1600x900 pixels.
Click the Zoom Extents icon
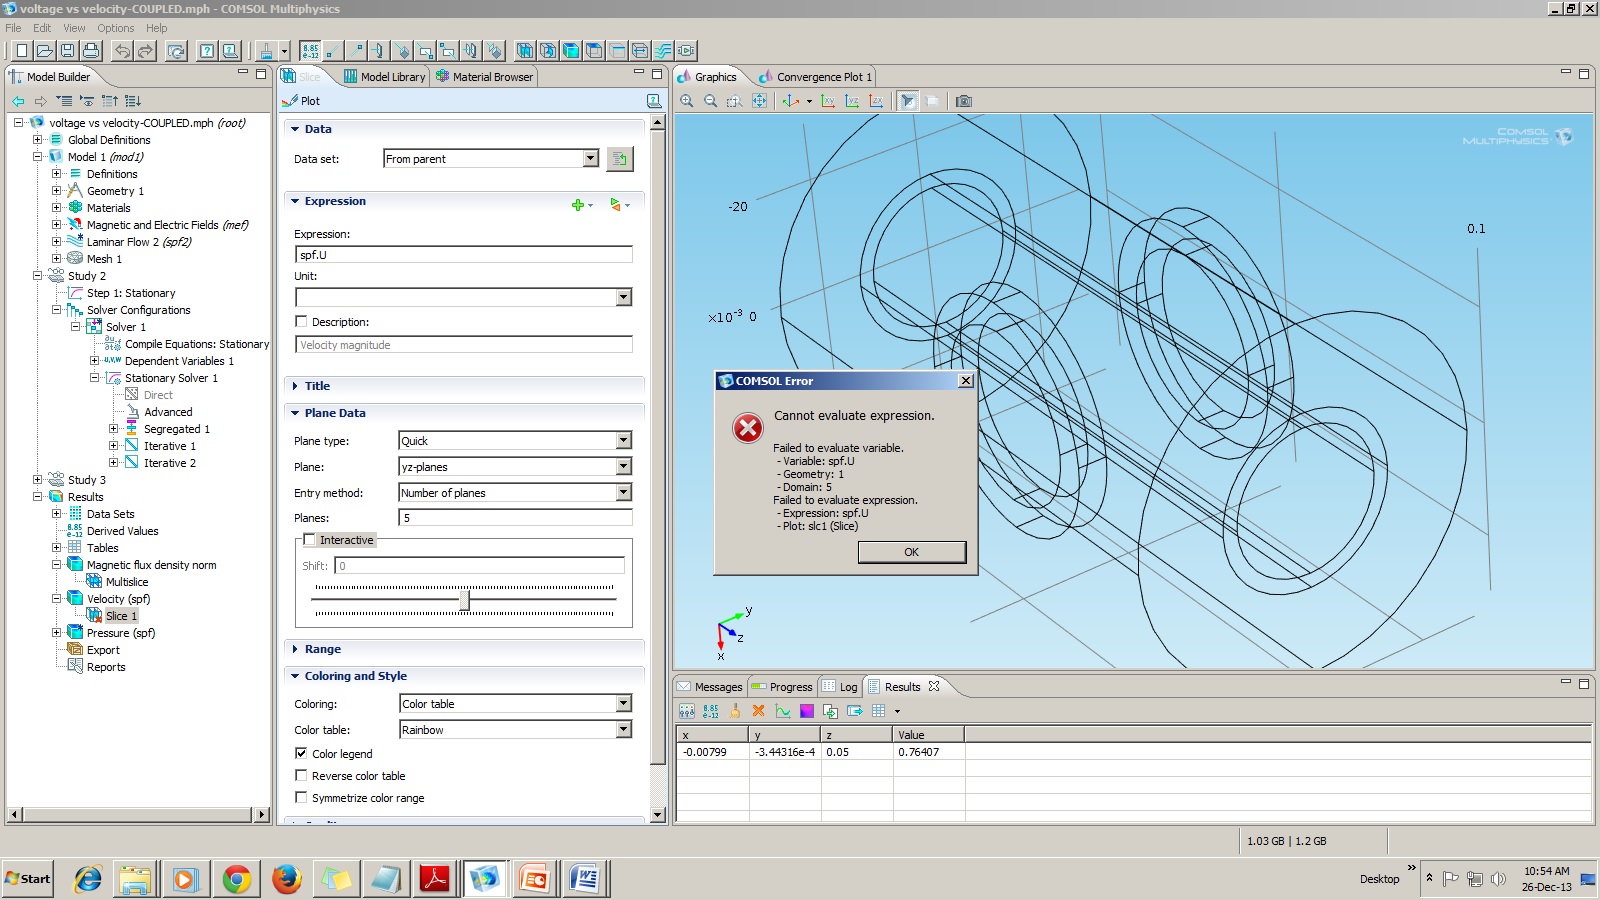759,101
